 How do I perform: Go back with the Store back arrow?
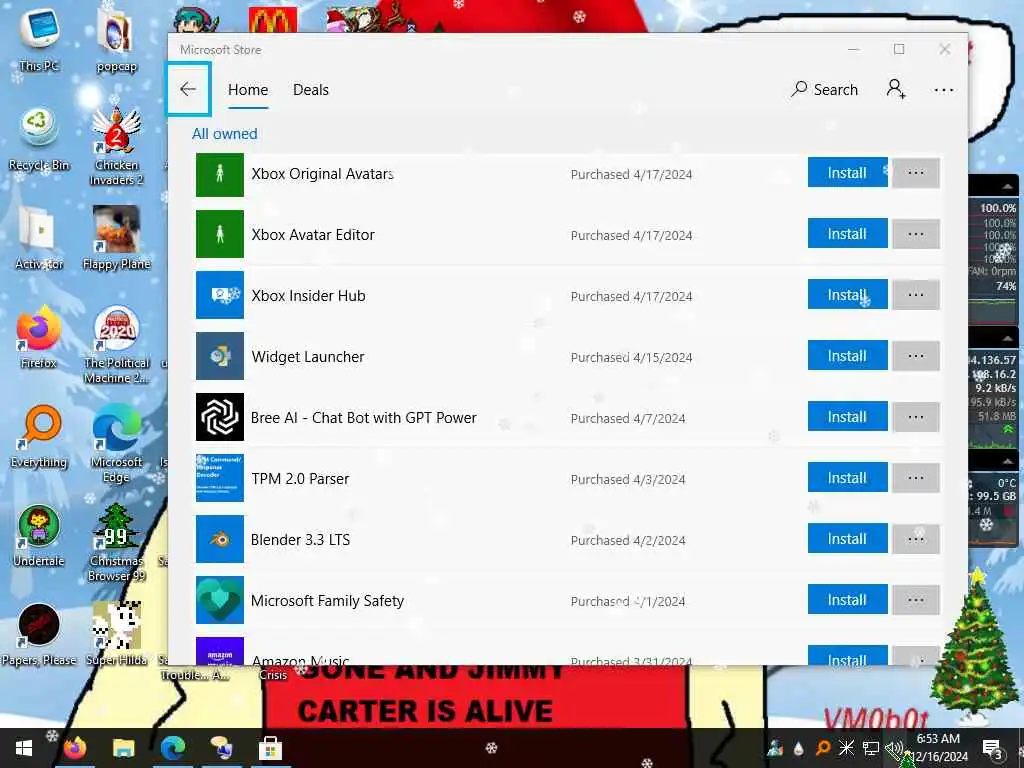click(x=188, y=89)
